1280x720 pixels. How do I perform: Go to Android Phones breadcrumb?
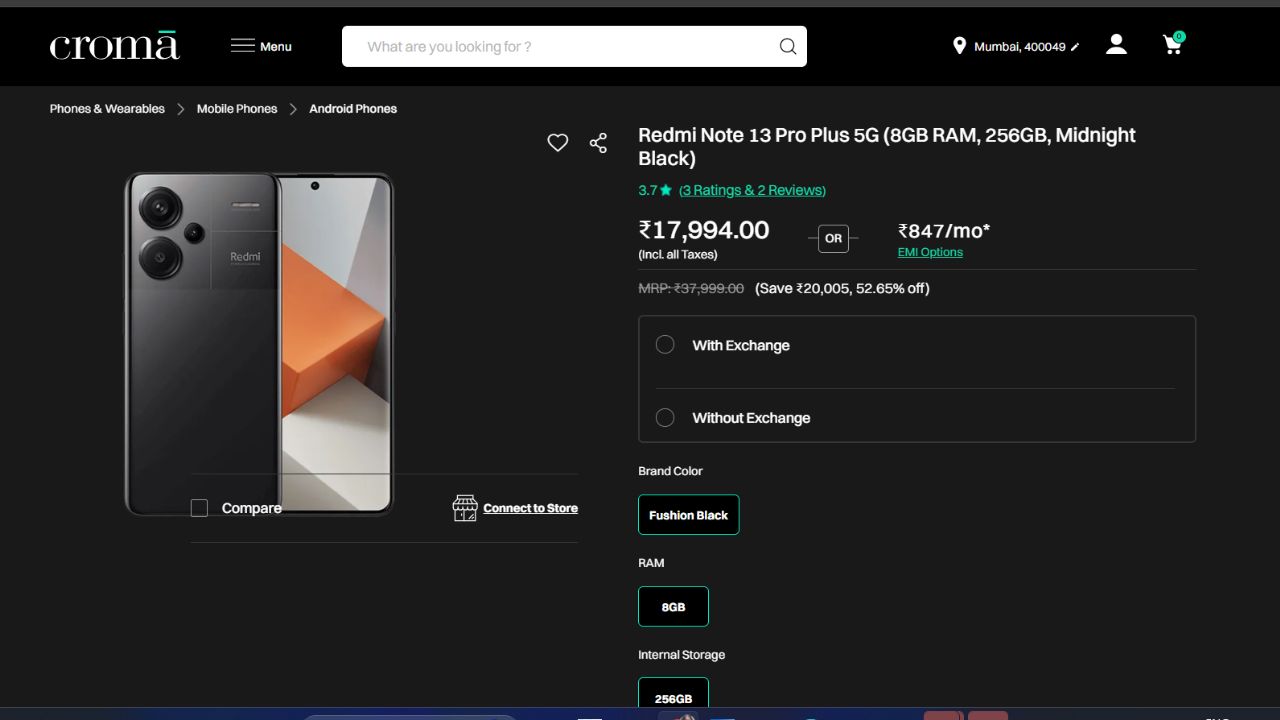click(x=353, y=108)
